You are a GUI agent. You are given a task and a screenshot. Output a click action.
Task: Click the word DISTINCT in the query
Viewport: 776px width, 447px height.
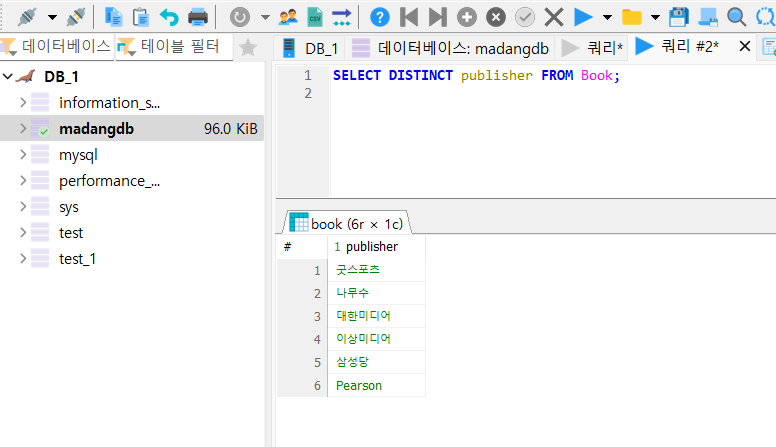[x=421, y=75]
